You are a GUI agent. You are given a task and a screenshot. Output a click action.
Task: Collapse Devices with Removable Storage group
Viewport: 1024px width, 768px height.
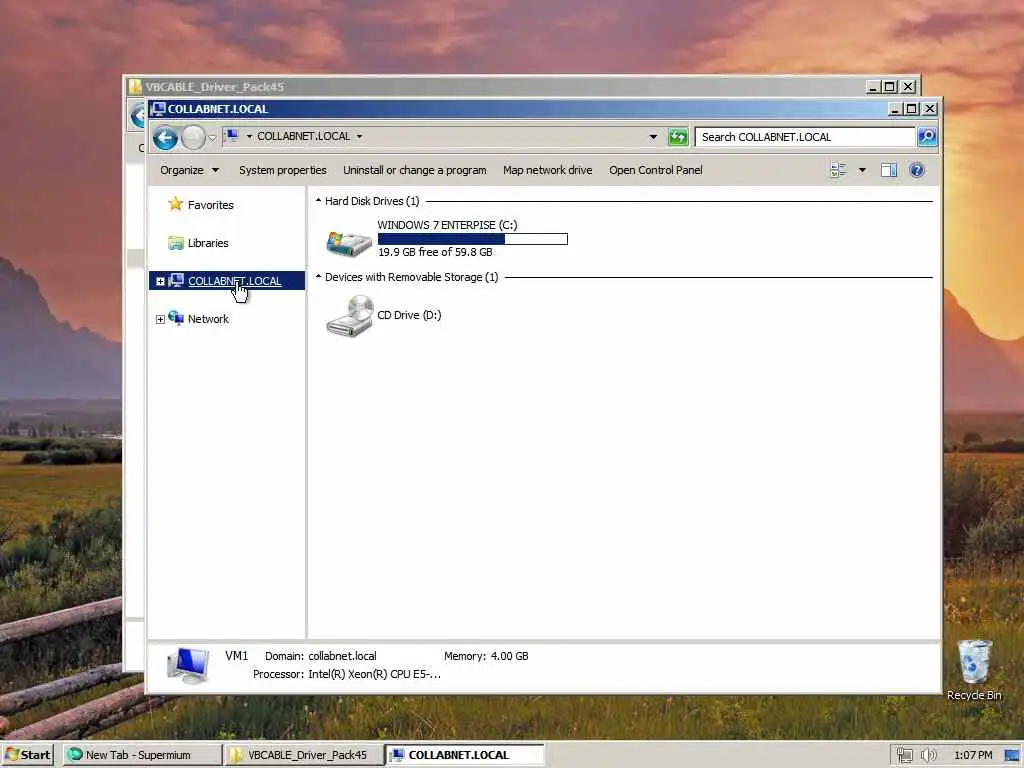tap(318, 276)
